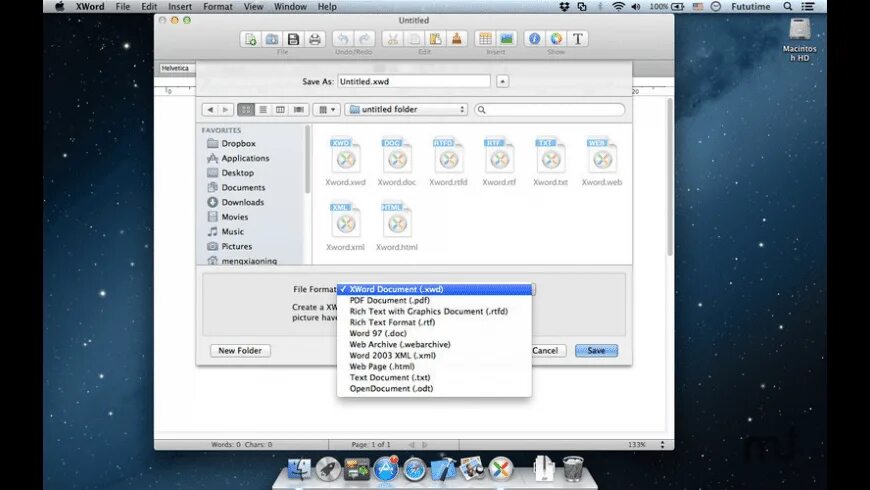Image resolution: width=870 pixels, height=490 pixels.
Task: Click the Open File toolbar icon
Action: (272, 39)
